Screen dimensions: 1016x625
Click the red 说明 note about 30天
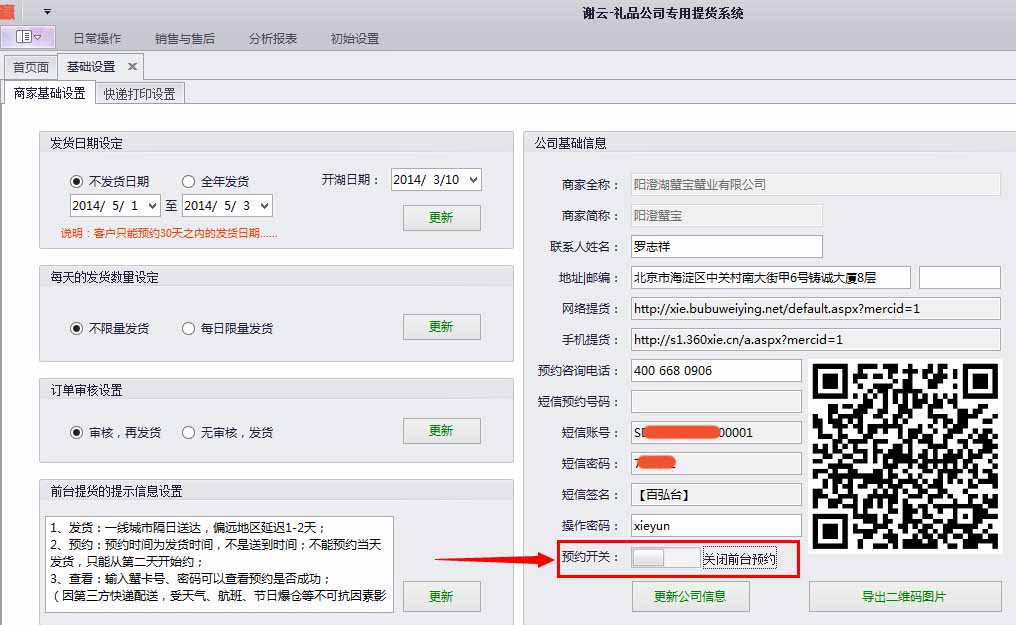pos(168,233)
